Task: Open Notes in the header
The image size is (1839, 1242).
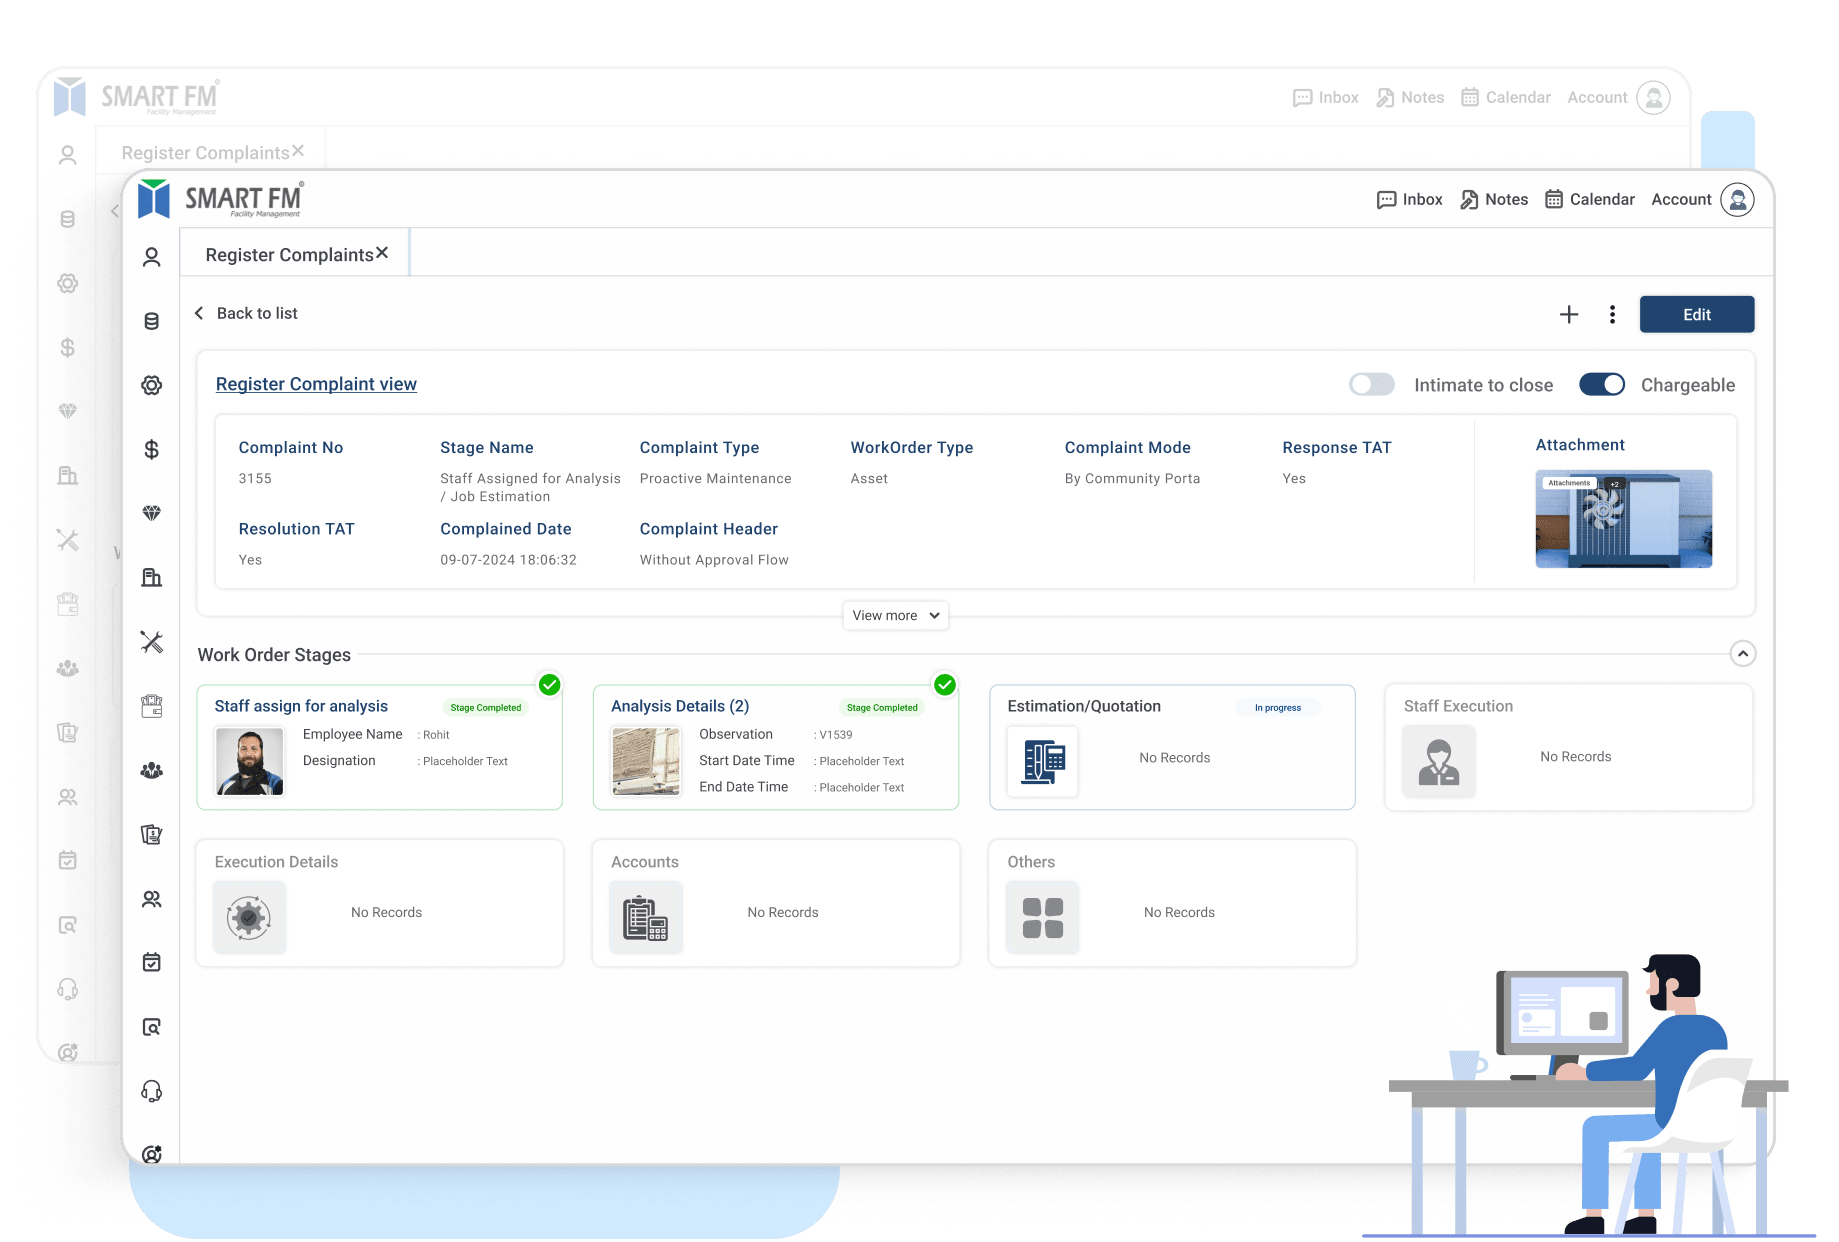Action: (1493, 199)
